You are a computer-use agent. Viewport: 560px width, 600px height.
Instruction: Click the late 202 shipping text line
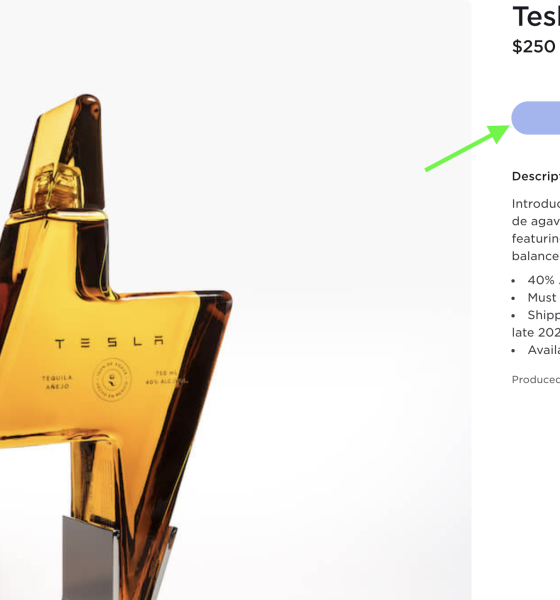pyautogui.click(x=536, y=332)
